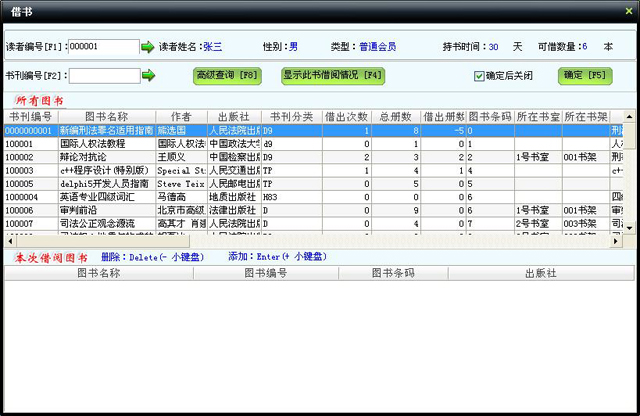Select the 英语专业四级词汇 row
The image size is (640, 416).
coord(106,197)
